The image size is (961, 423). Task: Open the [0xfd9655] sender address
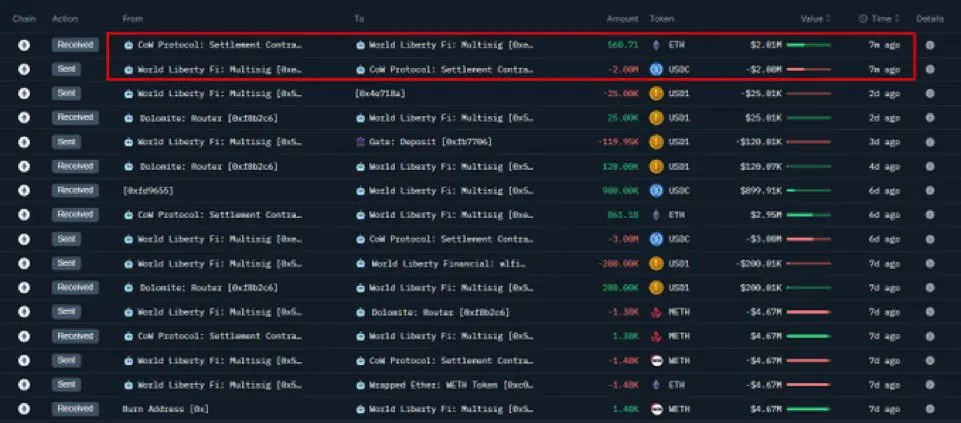[148, 191]
